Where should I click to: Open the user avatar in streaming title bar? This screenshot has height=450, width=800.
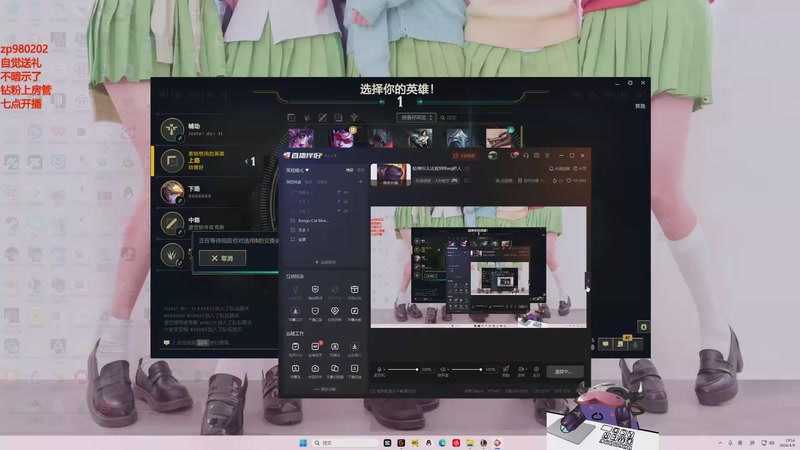[492, 156]
